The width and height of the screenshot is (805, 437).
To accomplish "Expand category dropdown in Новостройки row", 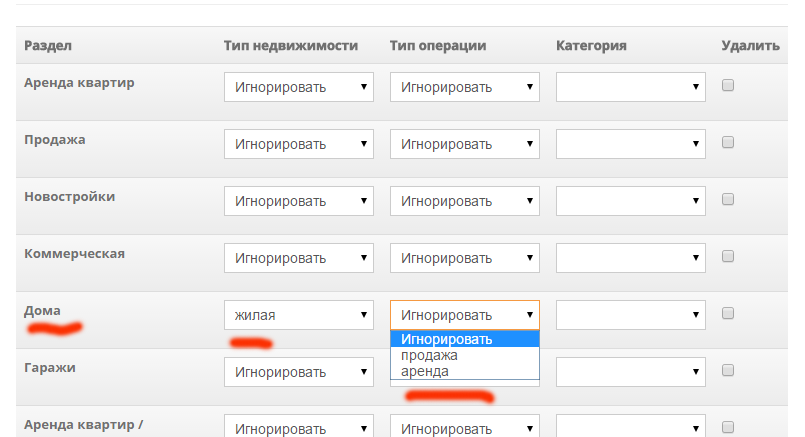I will coord(630,201).
